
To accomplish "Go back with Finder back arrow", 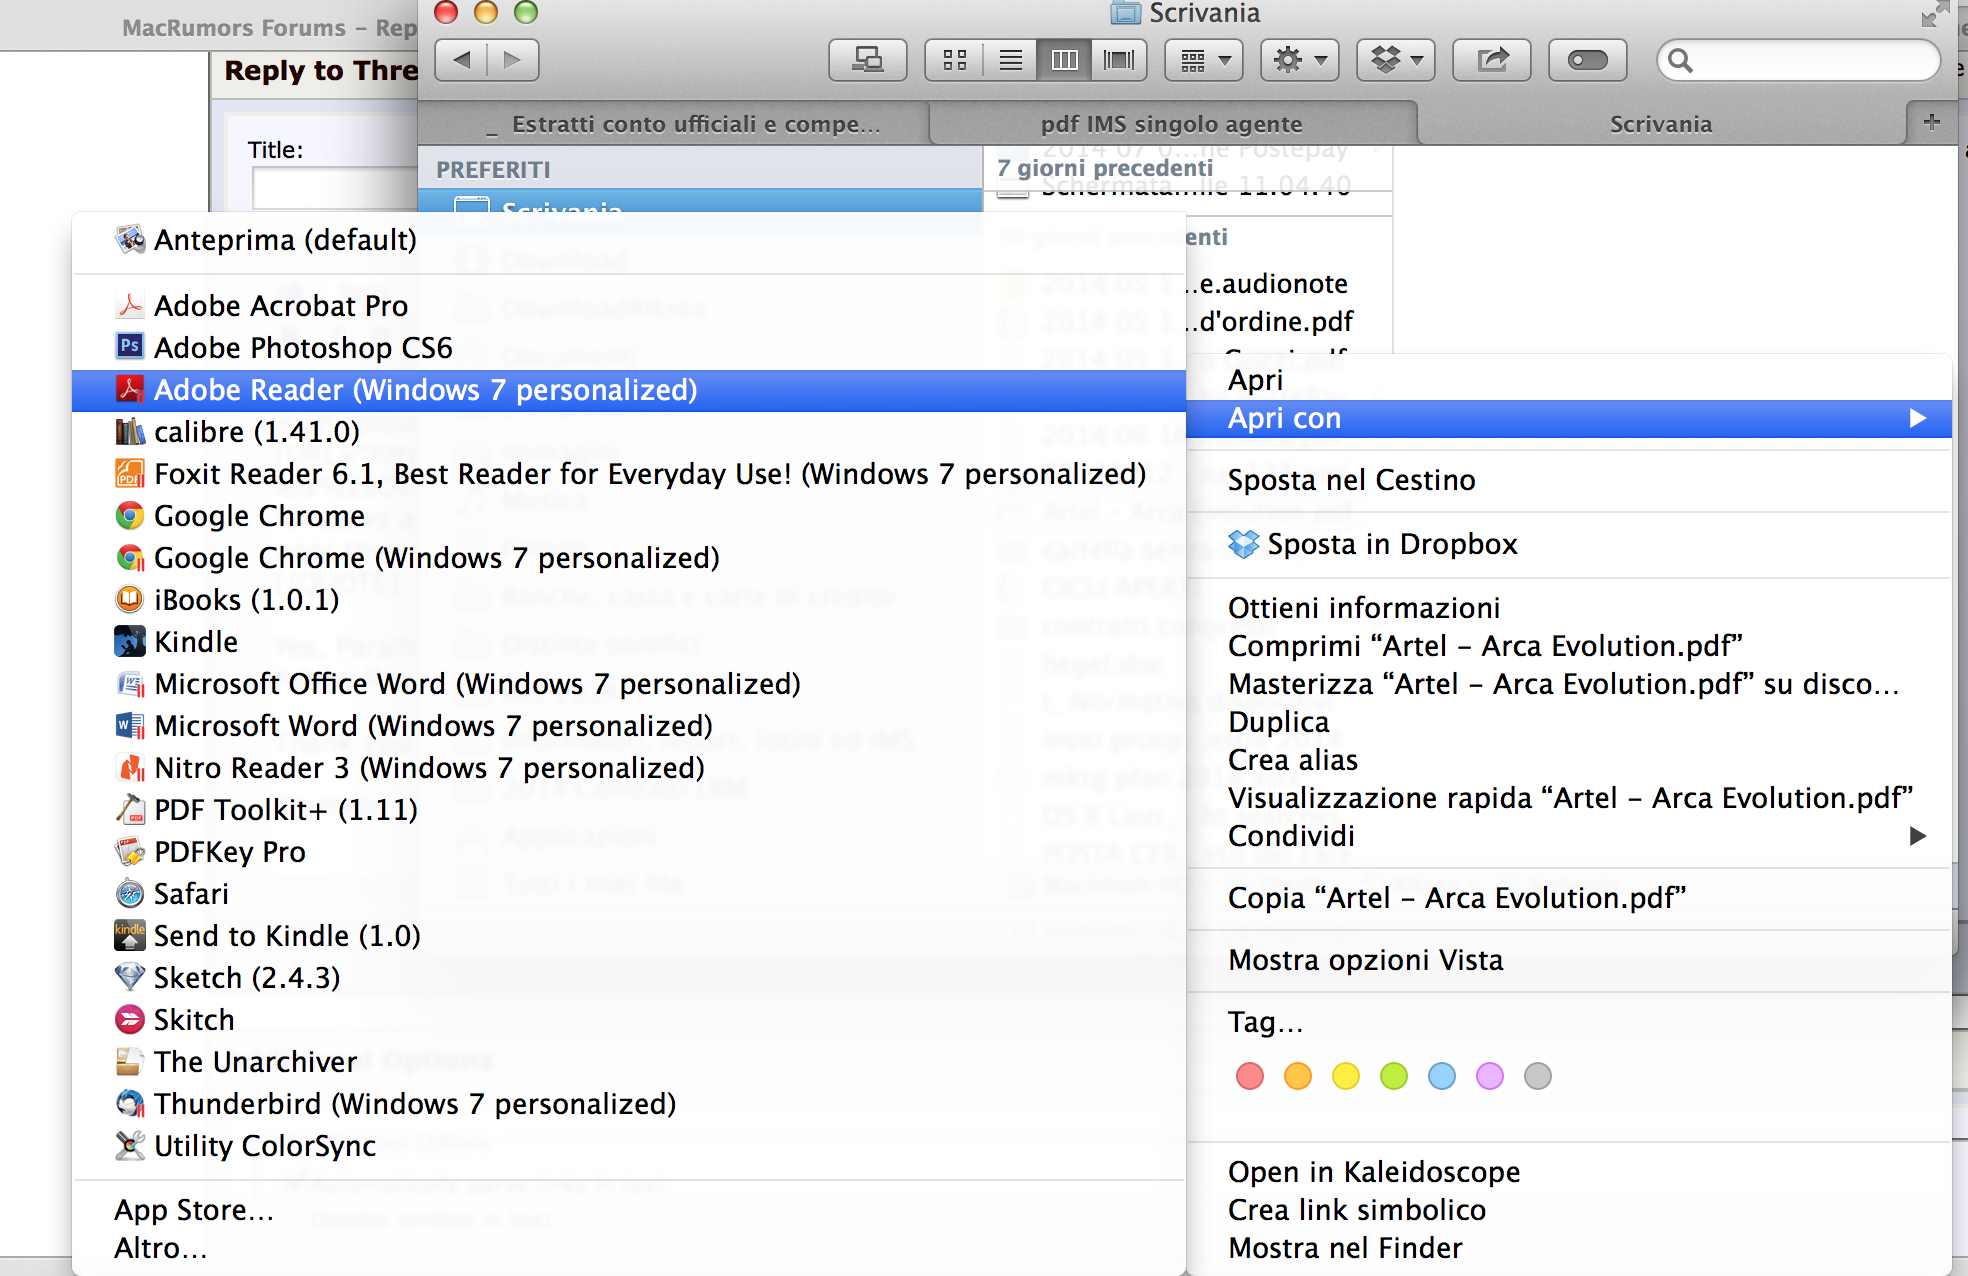I will pyautogui.click(x=461, y=60).
